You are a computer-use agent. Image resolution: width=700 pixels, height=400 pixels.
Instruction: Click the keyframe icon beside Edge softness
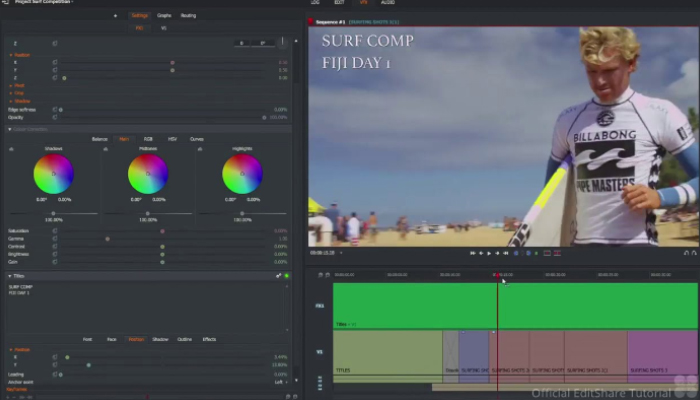55,109
